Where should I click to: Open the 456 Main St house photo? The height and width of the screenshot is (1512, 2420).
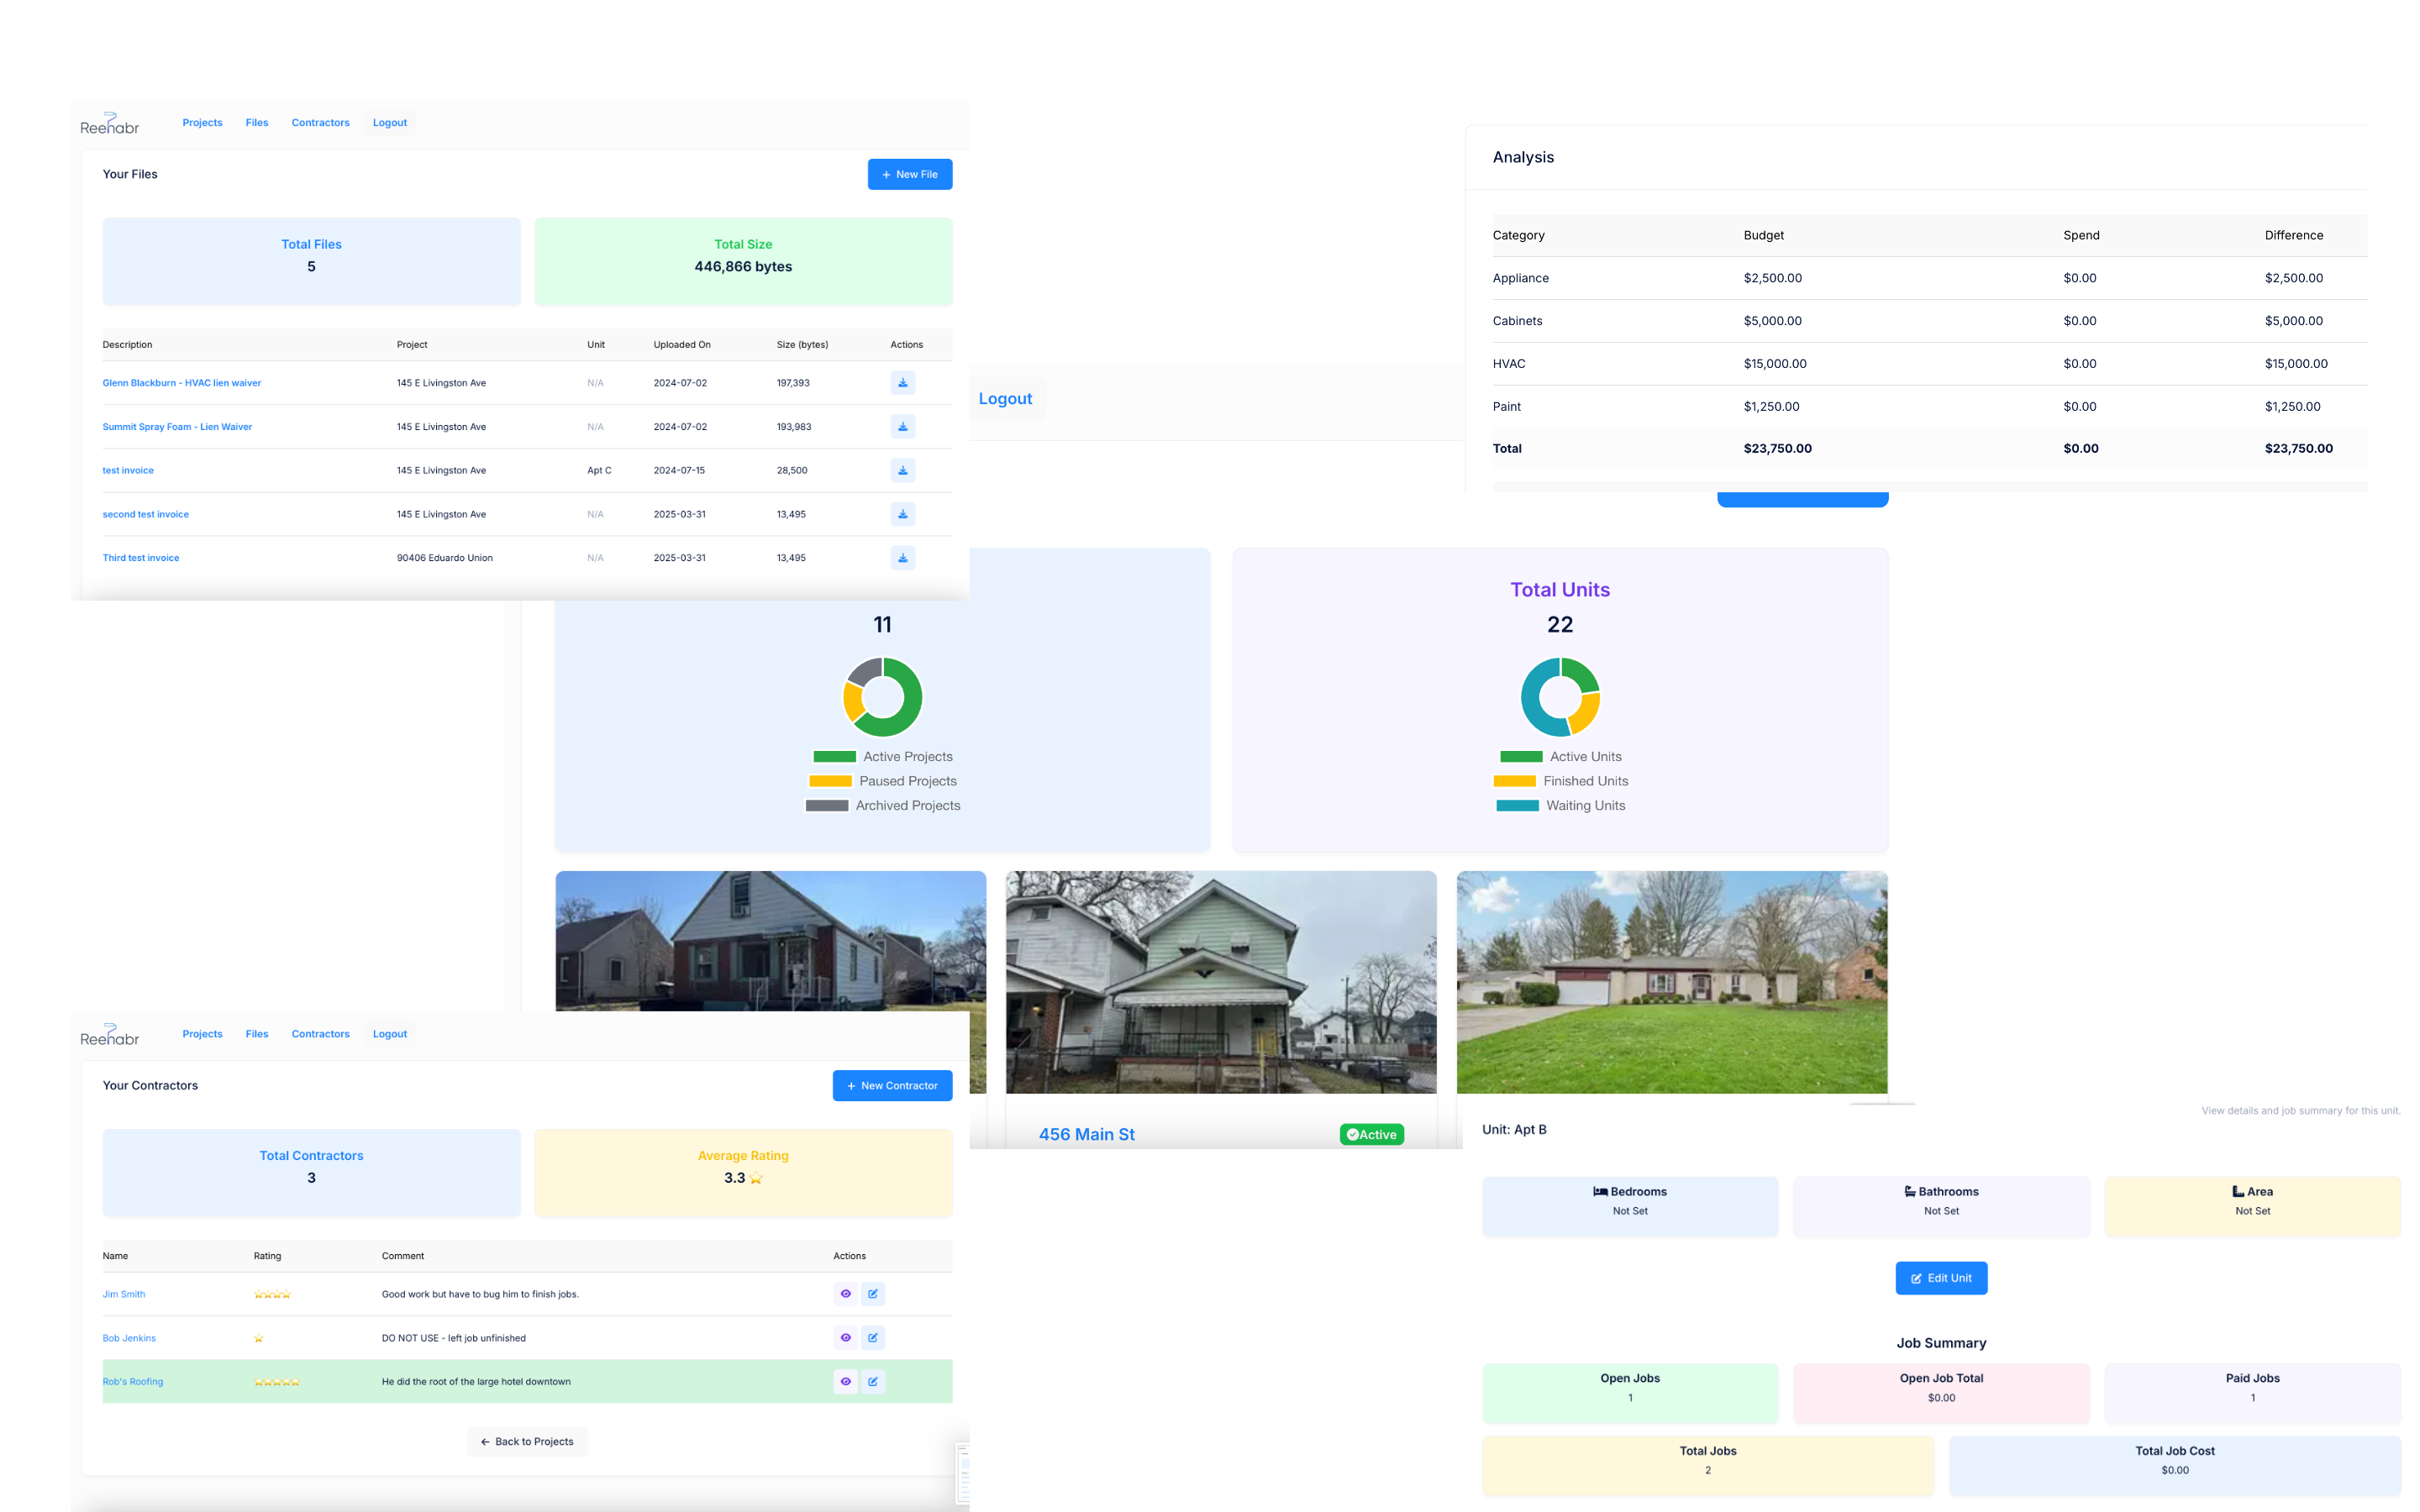(1221, 982)
